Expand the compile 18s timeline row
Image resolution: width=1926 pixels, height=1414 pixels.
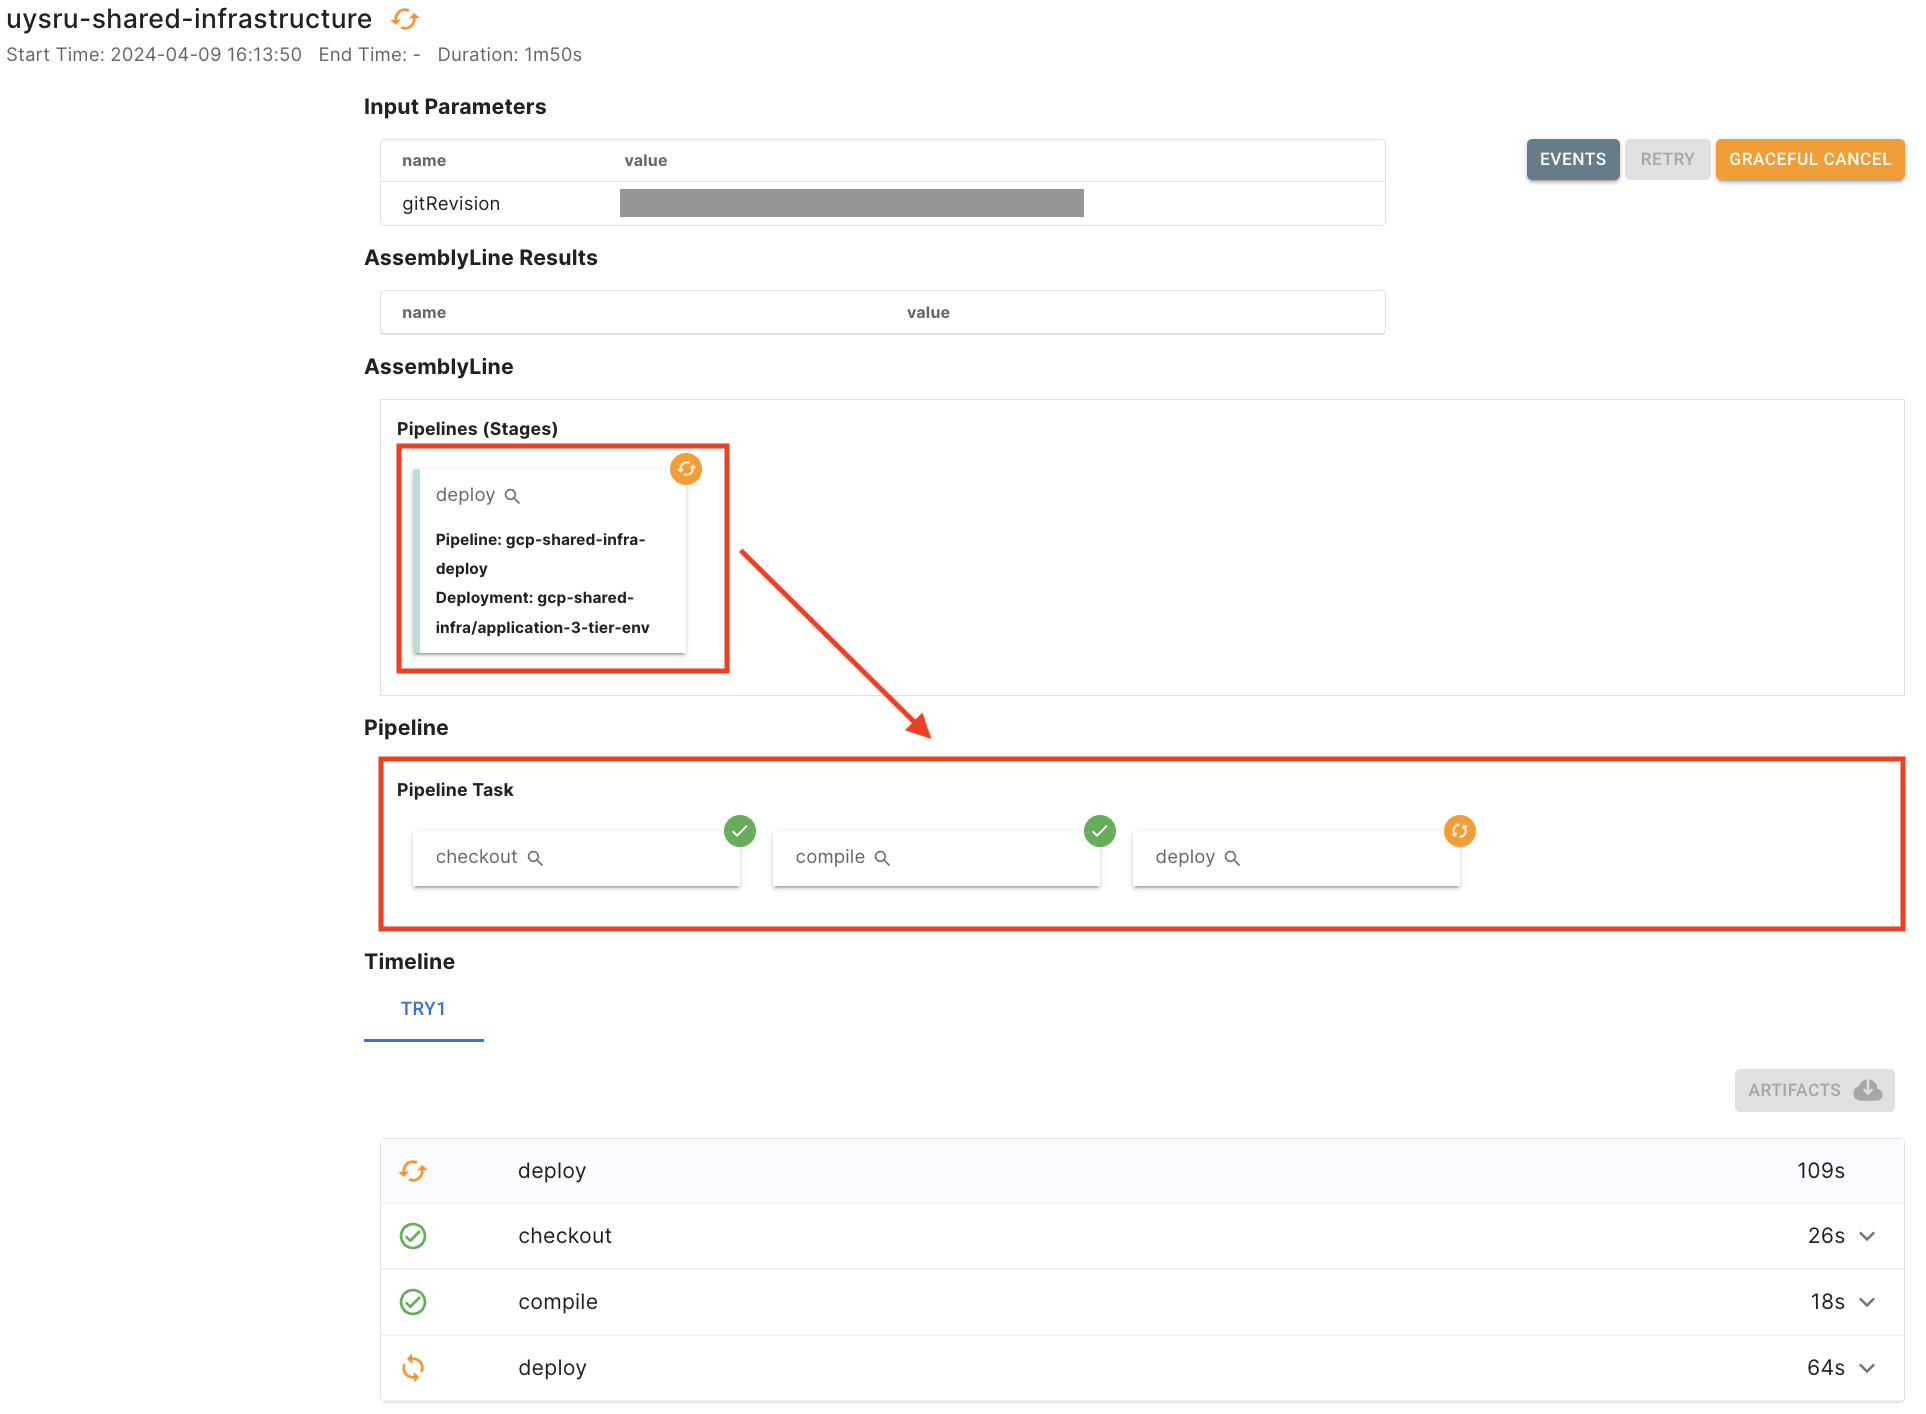pyautogui.click(x=1867, y=1302)
